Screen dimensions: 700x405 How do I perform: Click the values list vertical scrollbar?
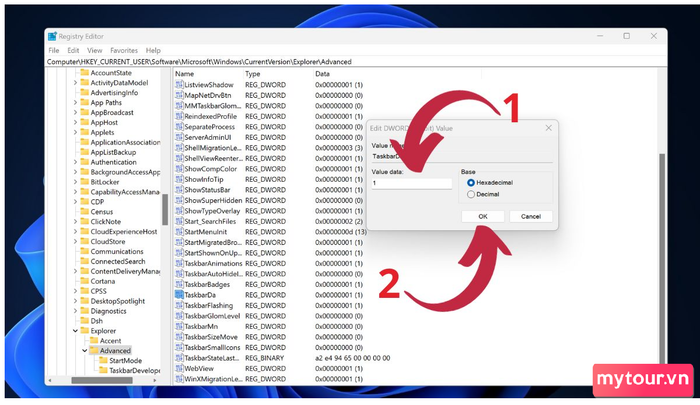click(662, 257)
